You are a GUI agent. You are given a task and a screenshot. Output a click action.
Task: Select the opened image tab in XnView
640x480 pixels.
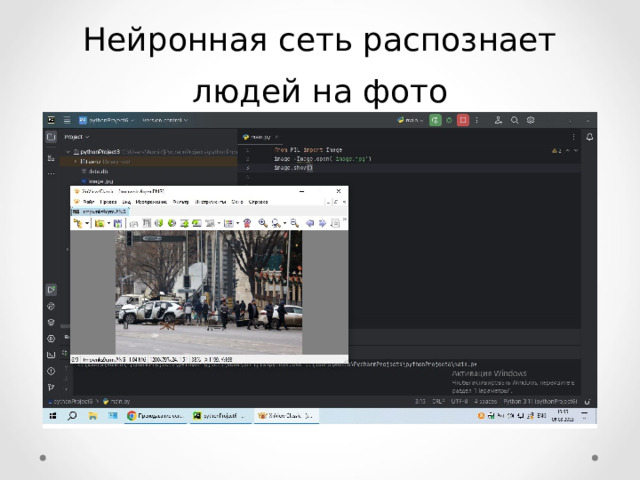100,211
